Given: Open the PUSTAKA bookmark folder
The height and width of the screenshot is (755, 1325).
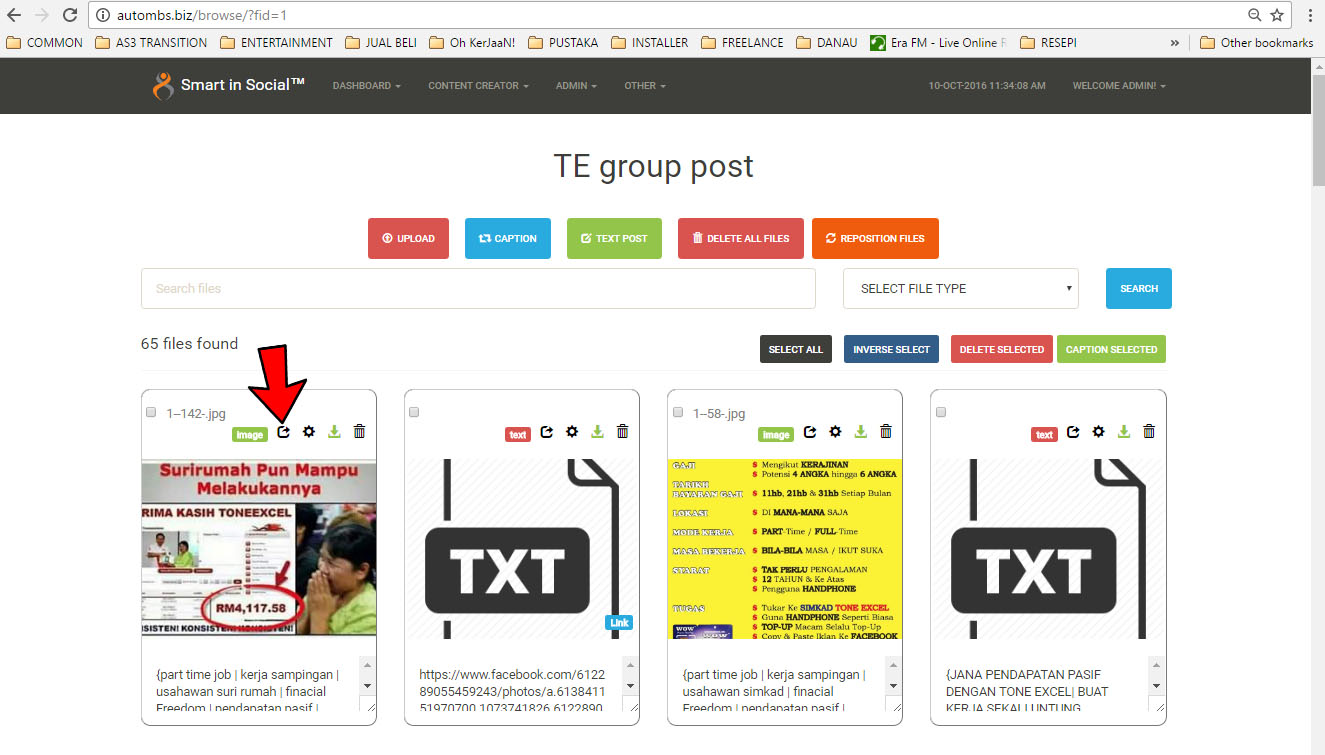Looking at the screenshot, I should 563,43.
